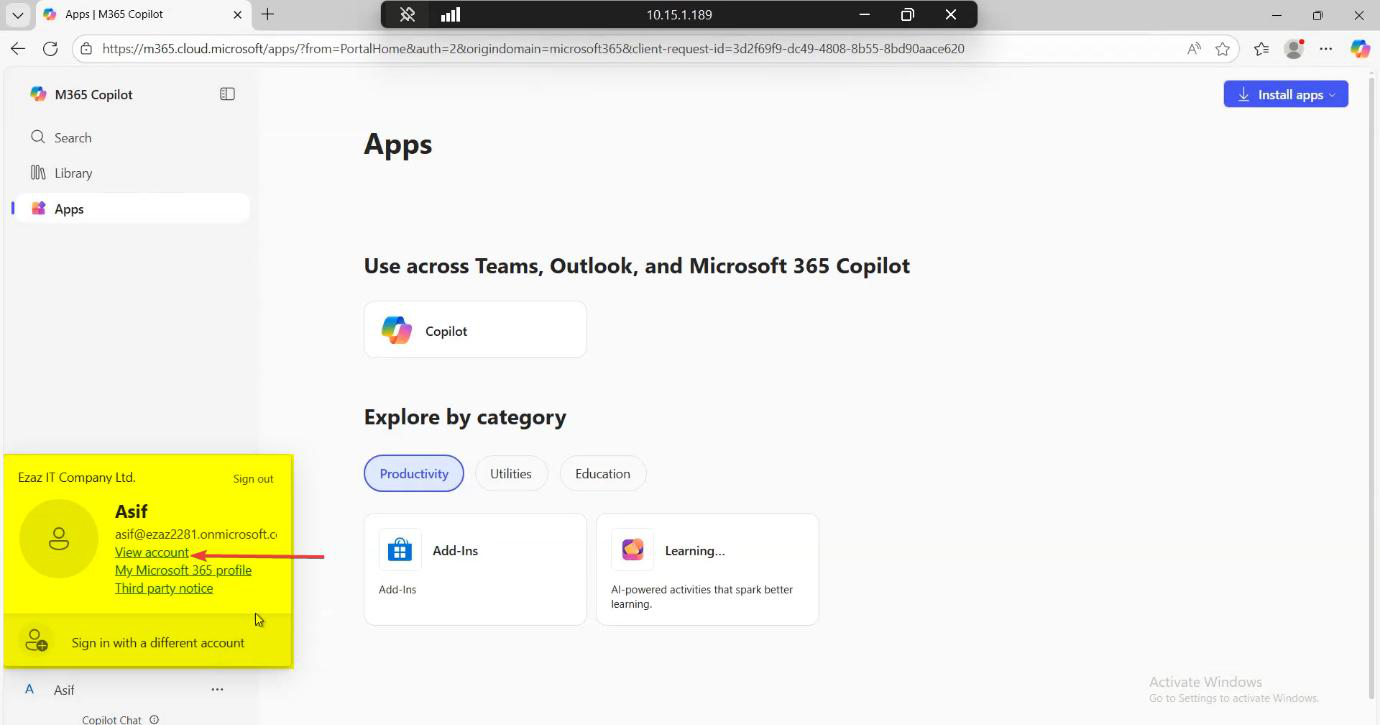Click Sign out in the account popup

(x=253, y=479)
